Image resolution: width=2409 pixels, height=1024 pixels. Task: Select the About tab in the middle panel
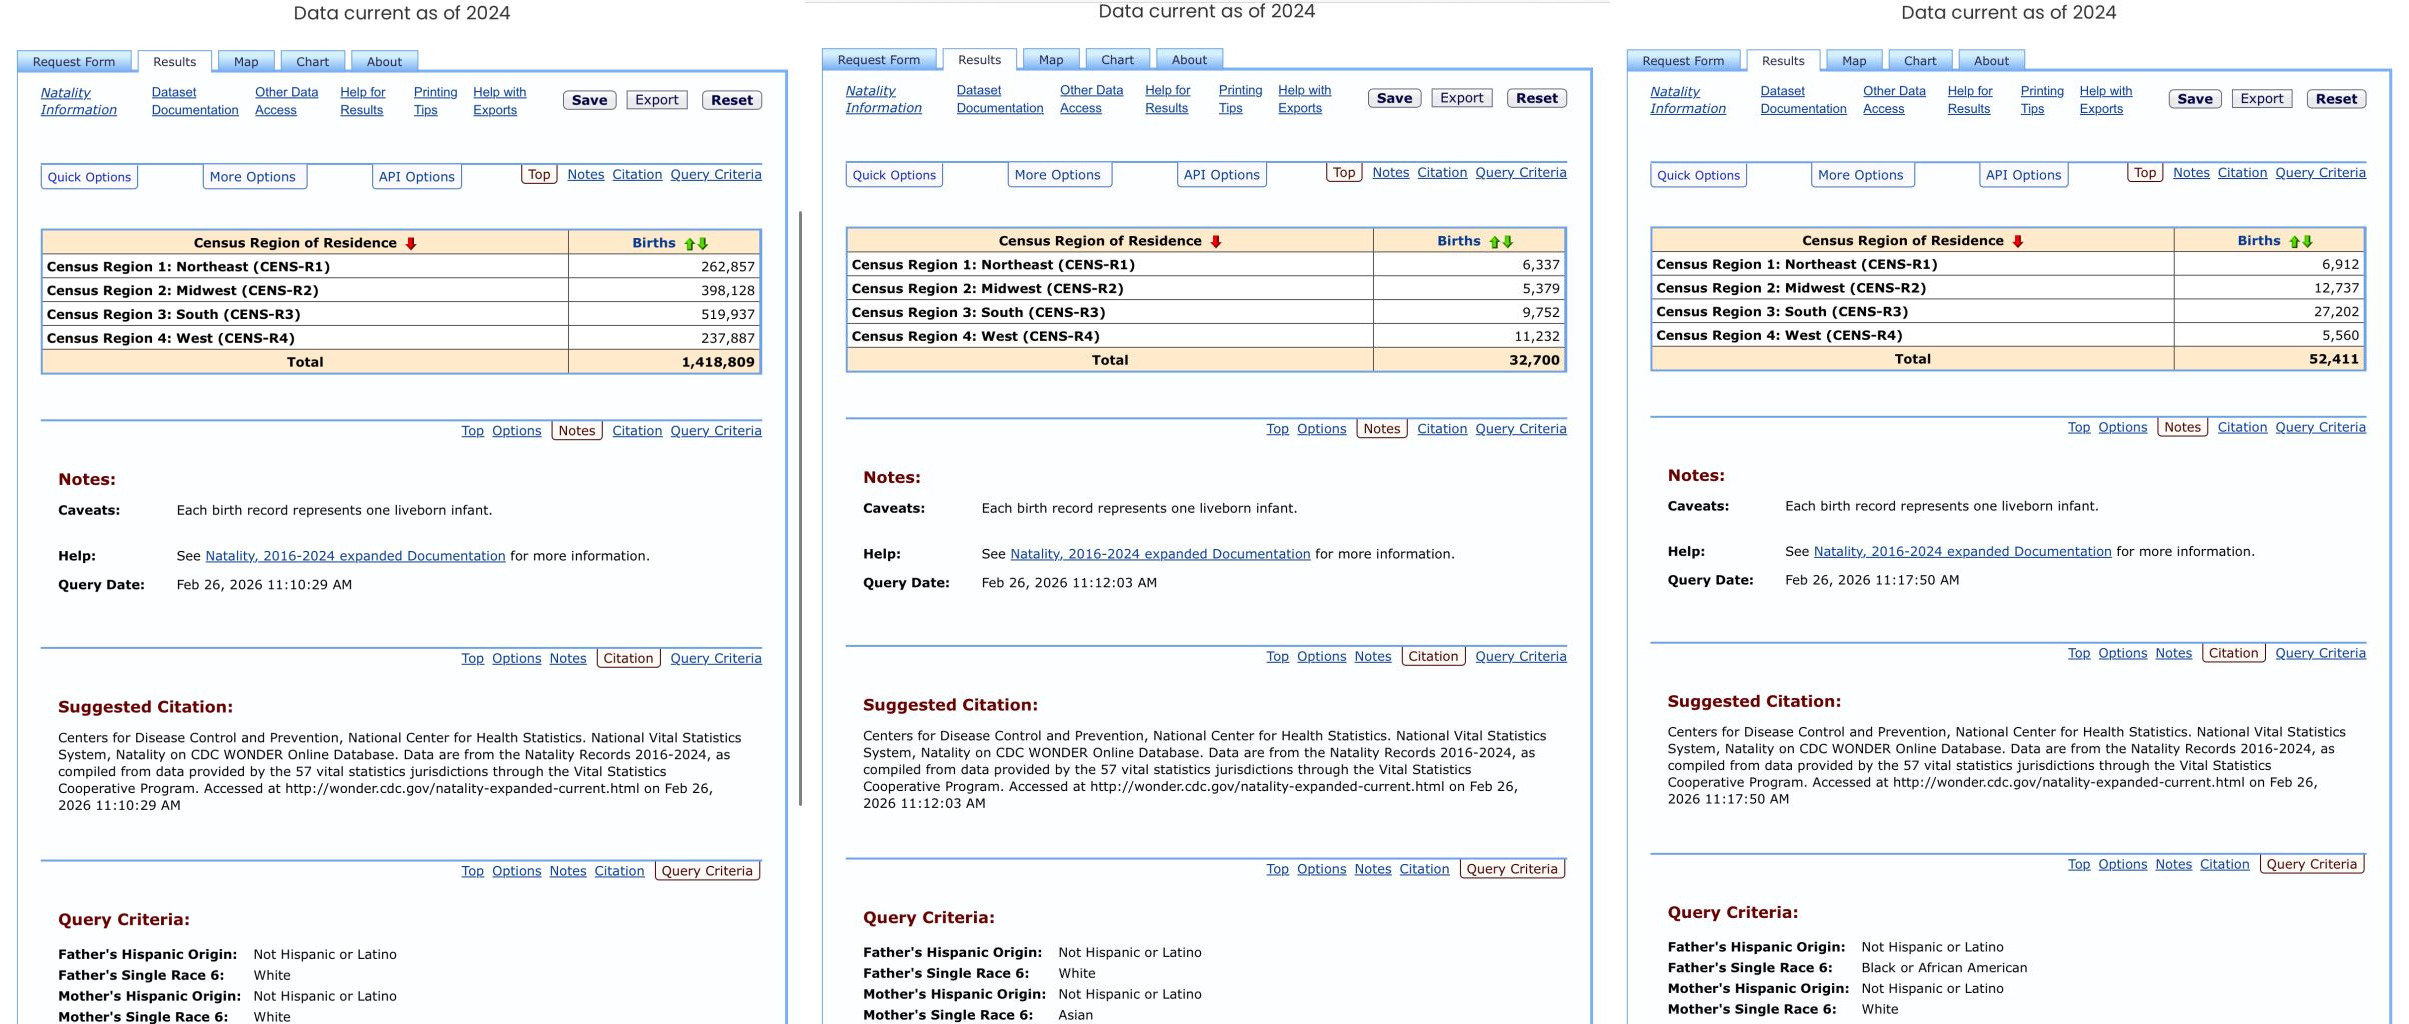click(1189, 60)
